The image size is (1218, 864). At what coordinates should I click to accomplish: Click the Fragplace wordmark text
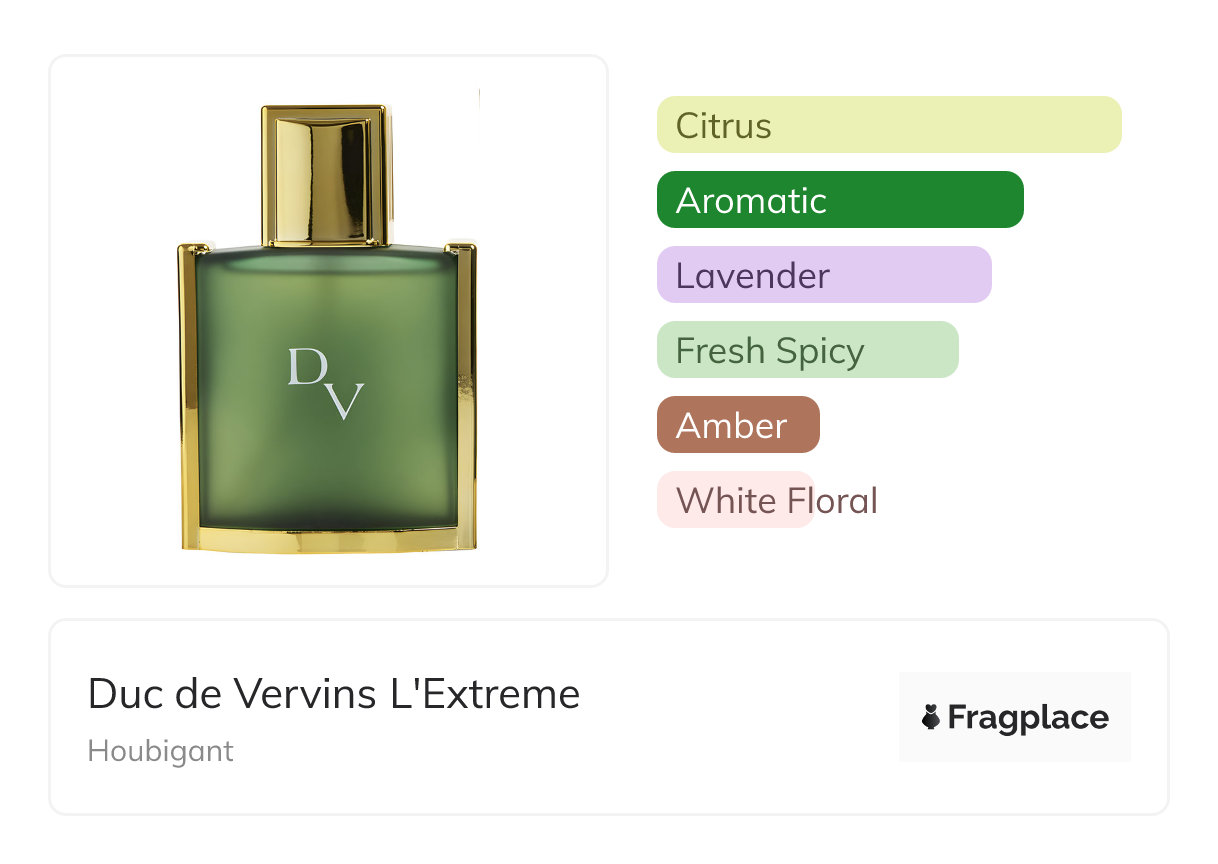1028,718
